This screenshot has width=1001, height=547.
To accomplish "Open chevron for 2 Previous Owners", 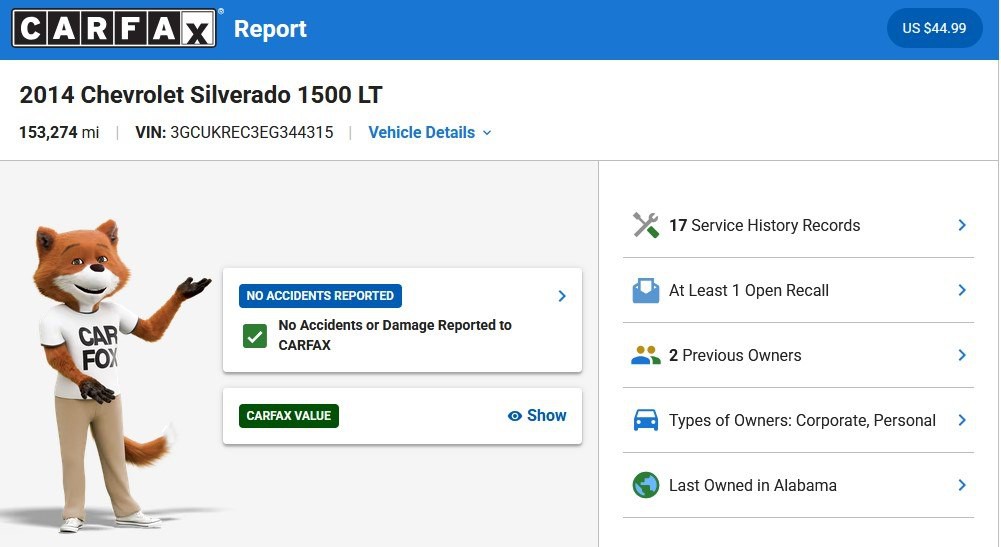I will 962,356.
